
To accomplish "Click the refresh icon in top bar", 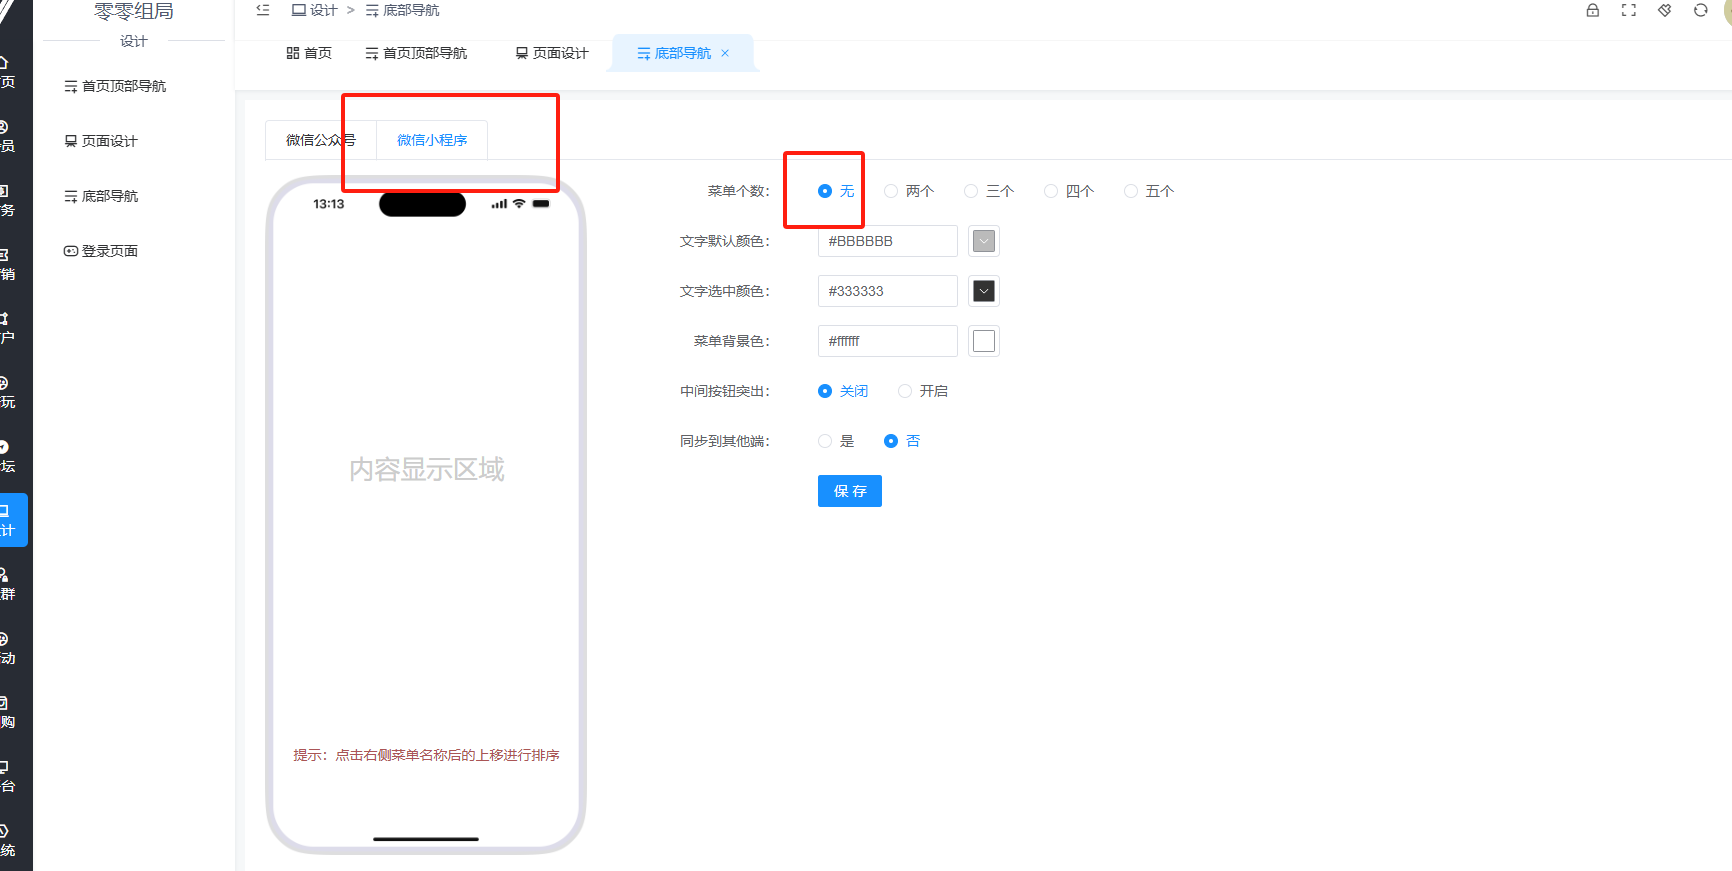I will coord(1700,10).
